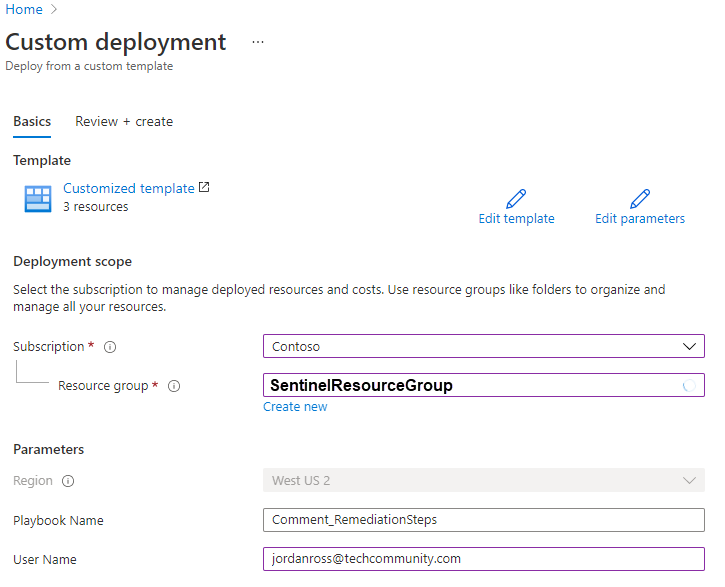This screenshot has height=587, width=725.
Task: Click info icon beside Resource group
Action: pyautogui.click(x=174, y=386)
